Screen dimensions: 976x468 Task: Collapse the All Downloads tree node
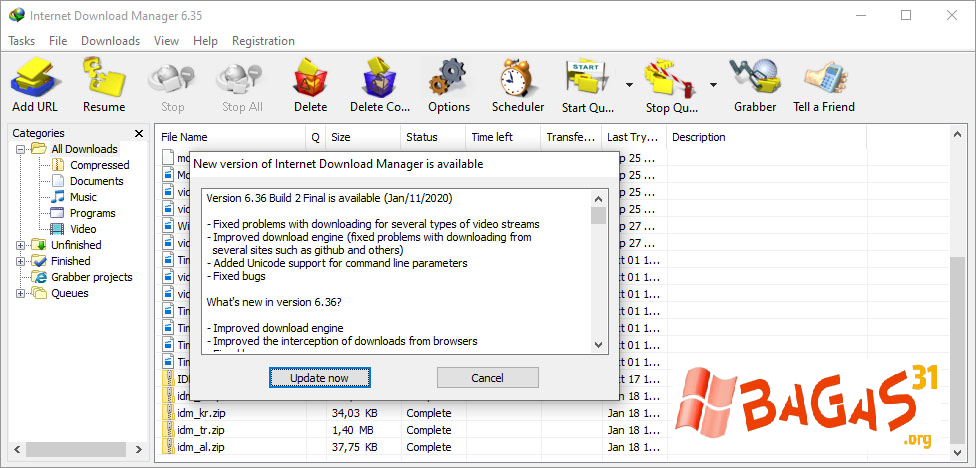[x=21, y=149]
